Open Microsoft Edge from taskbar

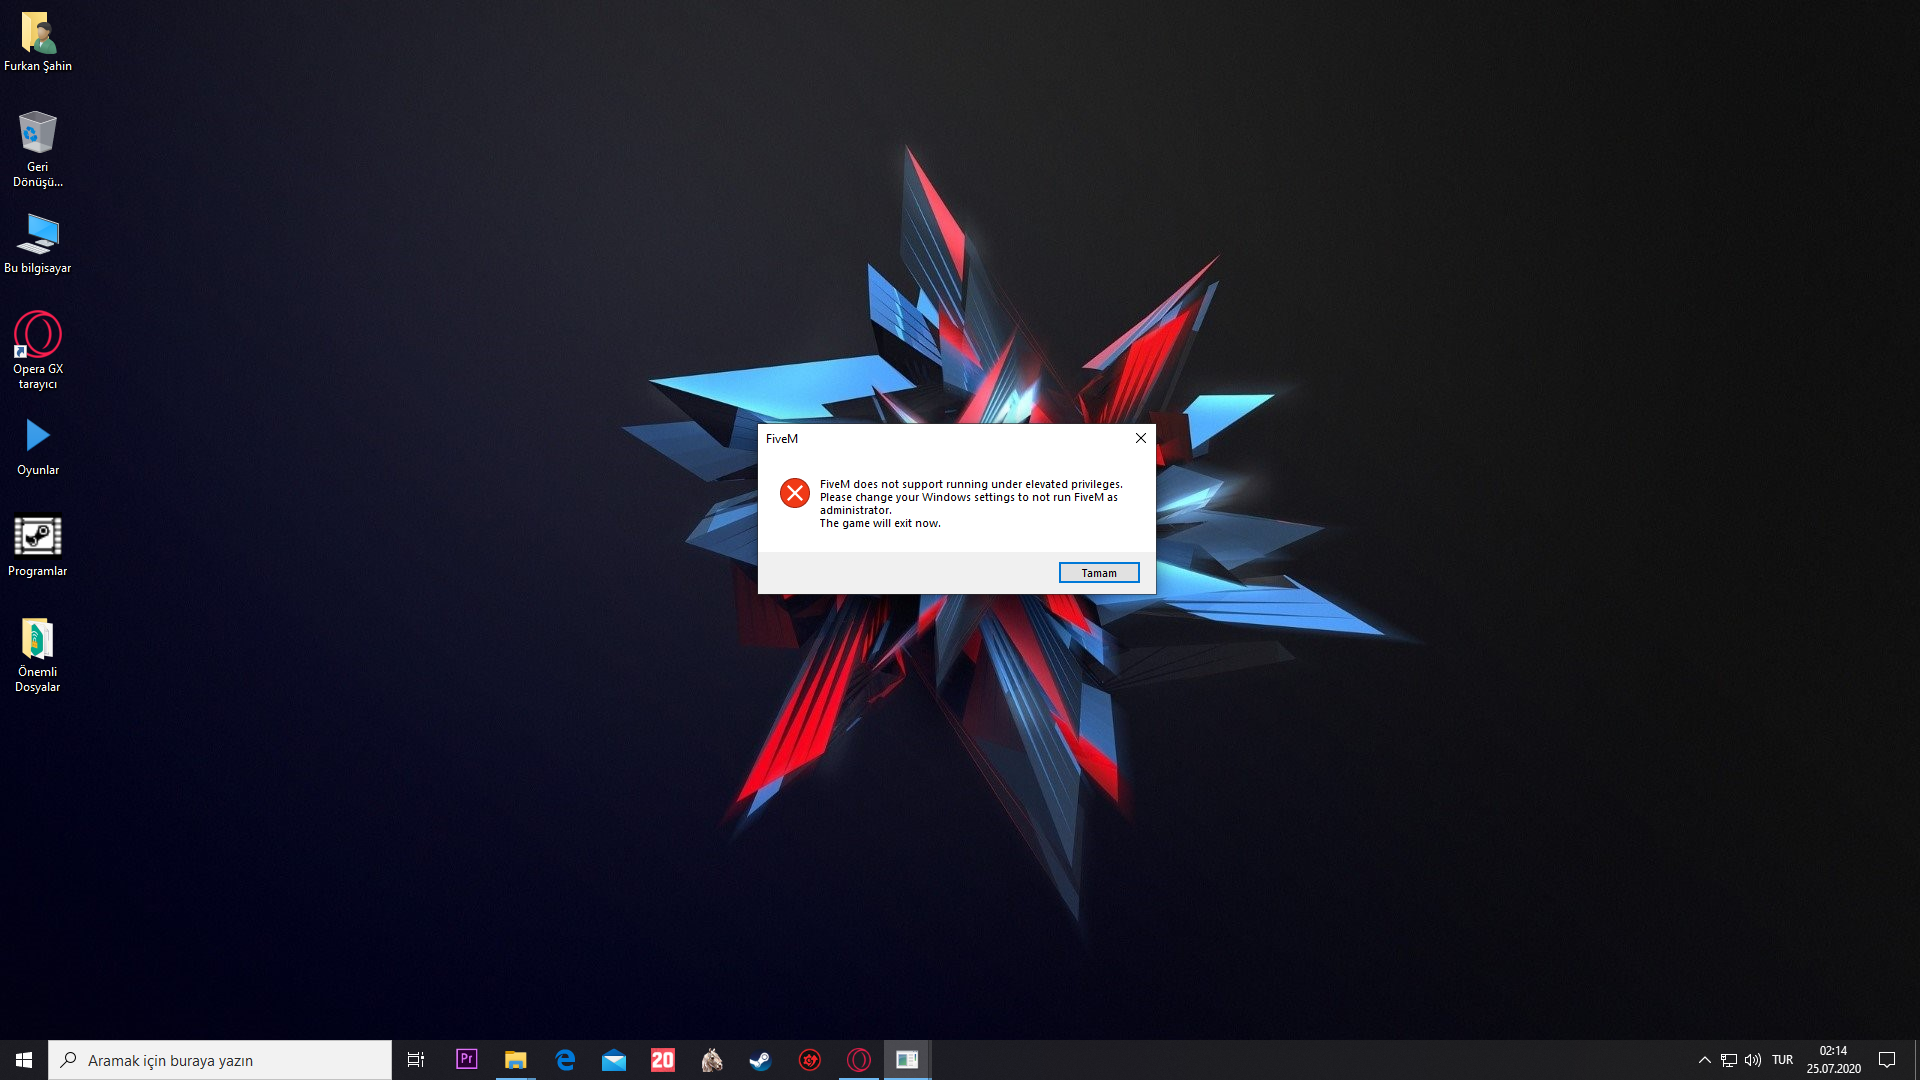coord(565,1060)
